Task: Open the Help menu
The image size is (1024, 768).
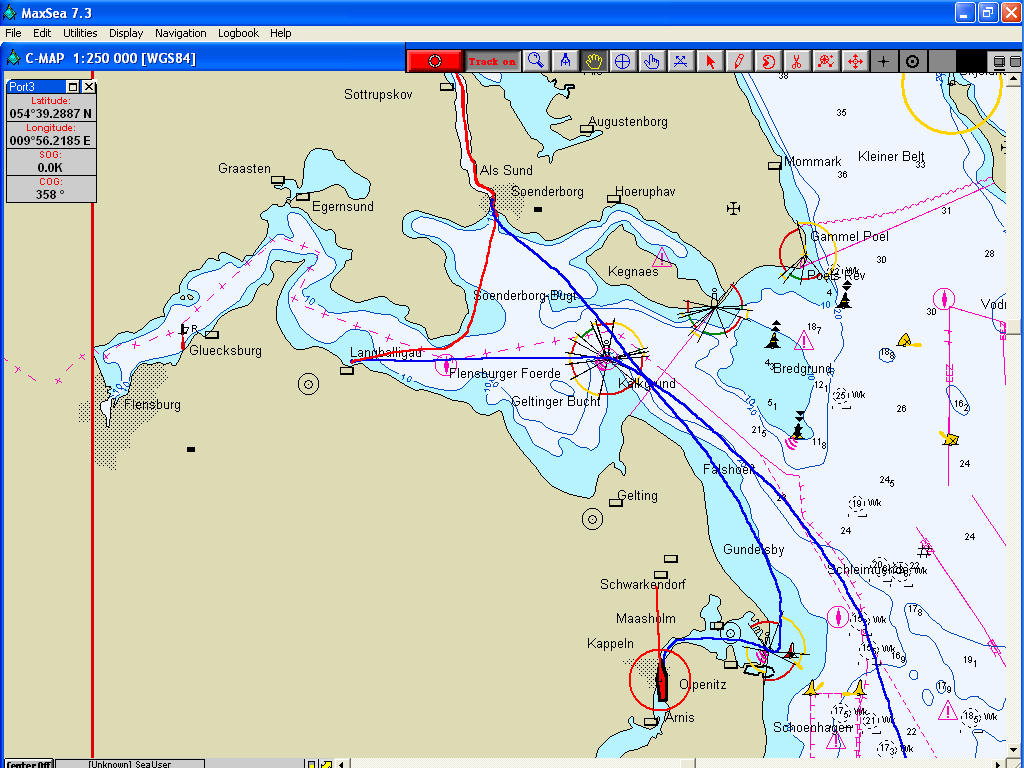Action: pyautogui.click(x=281, y=33)
